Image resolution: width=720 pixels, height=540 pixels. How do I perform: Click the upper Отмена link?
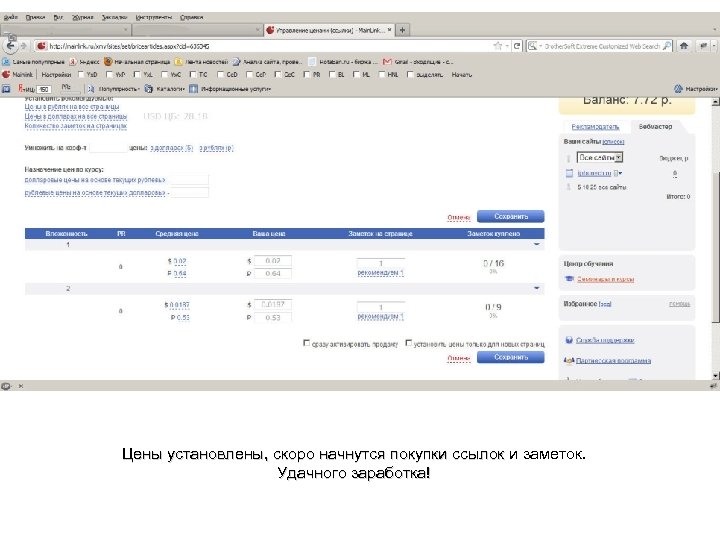[x=459, y=217]
